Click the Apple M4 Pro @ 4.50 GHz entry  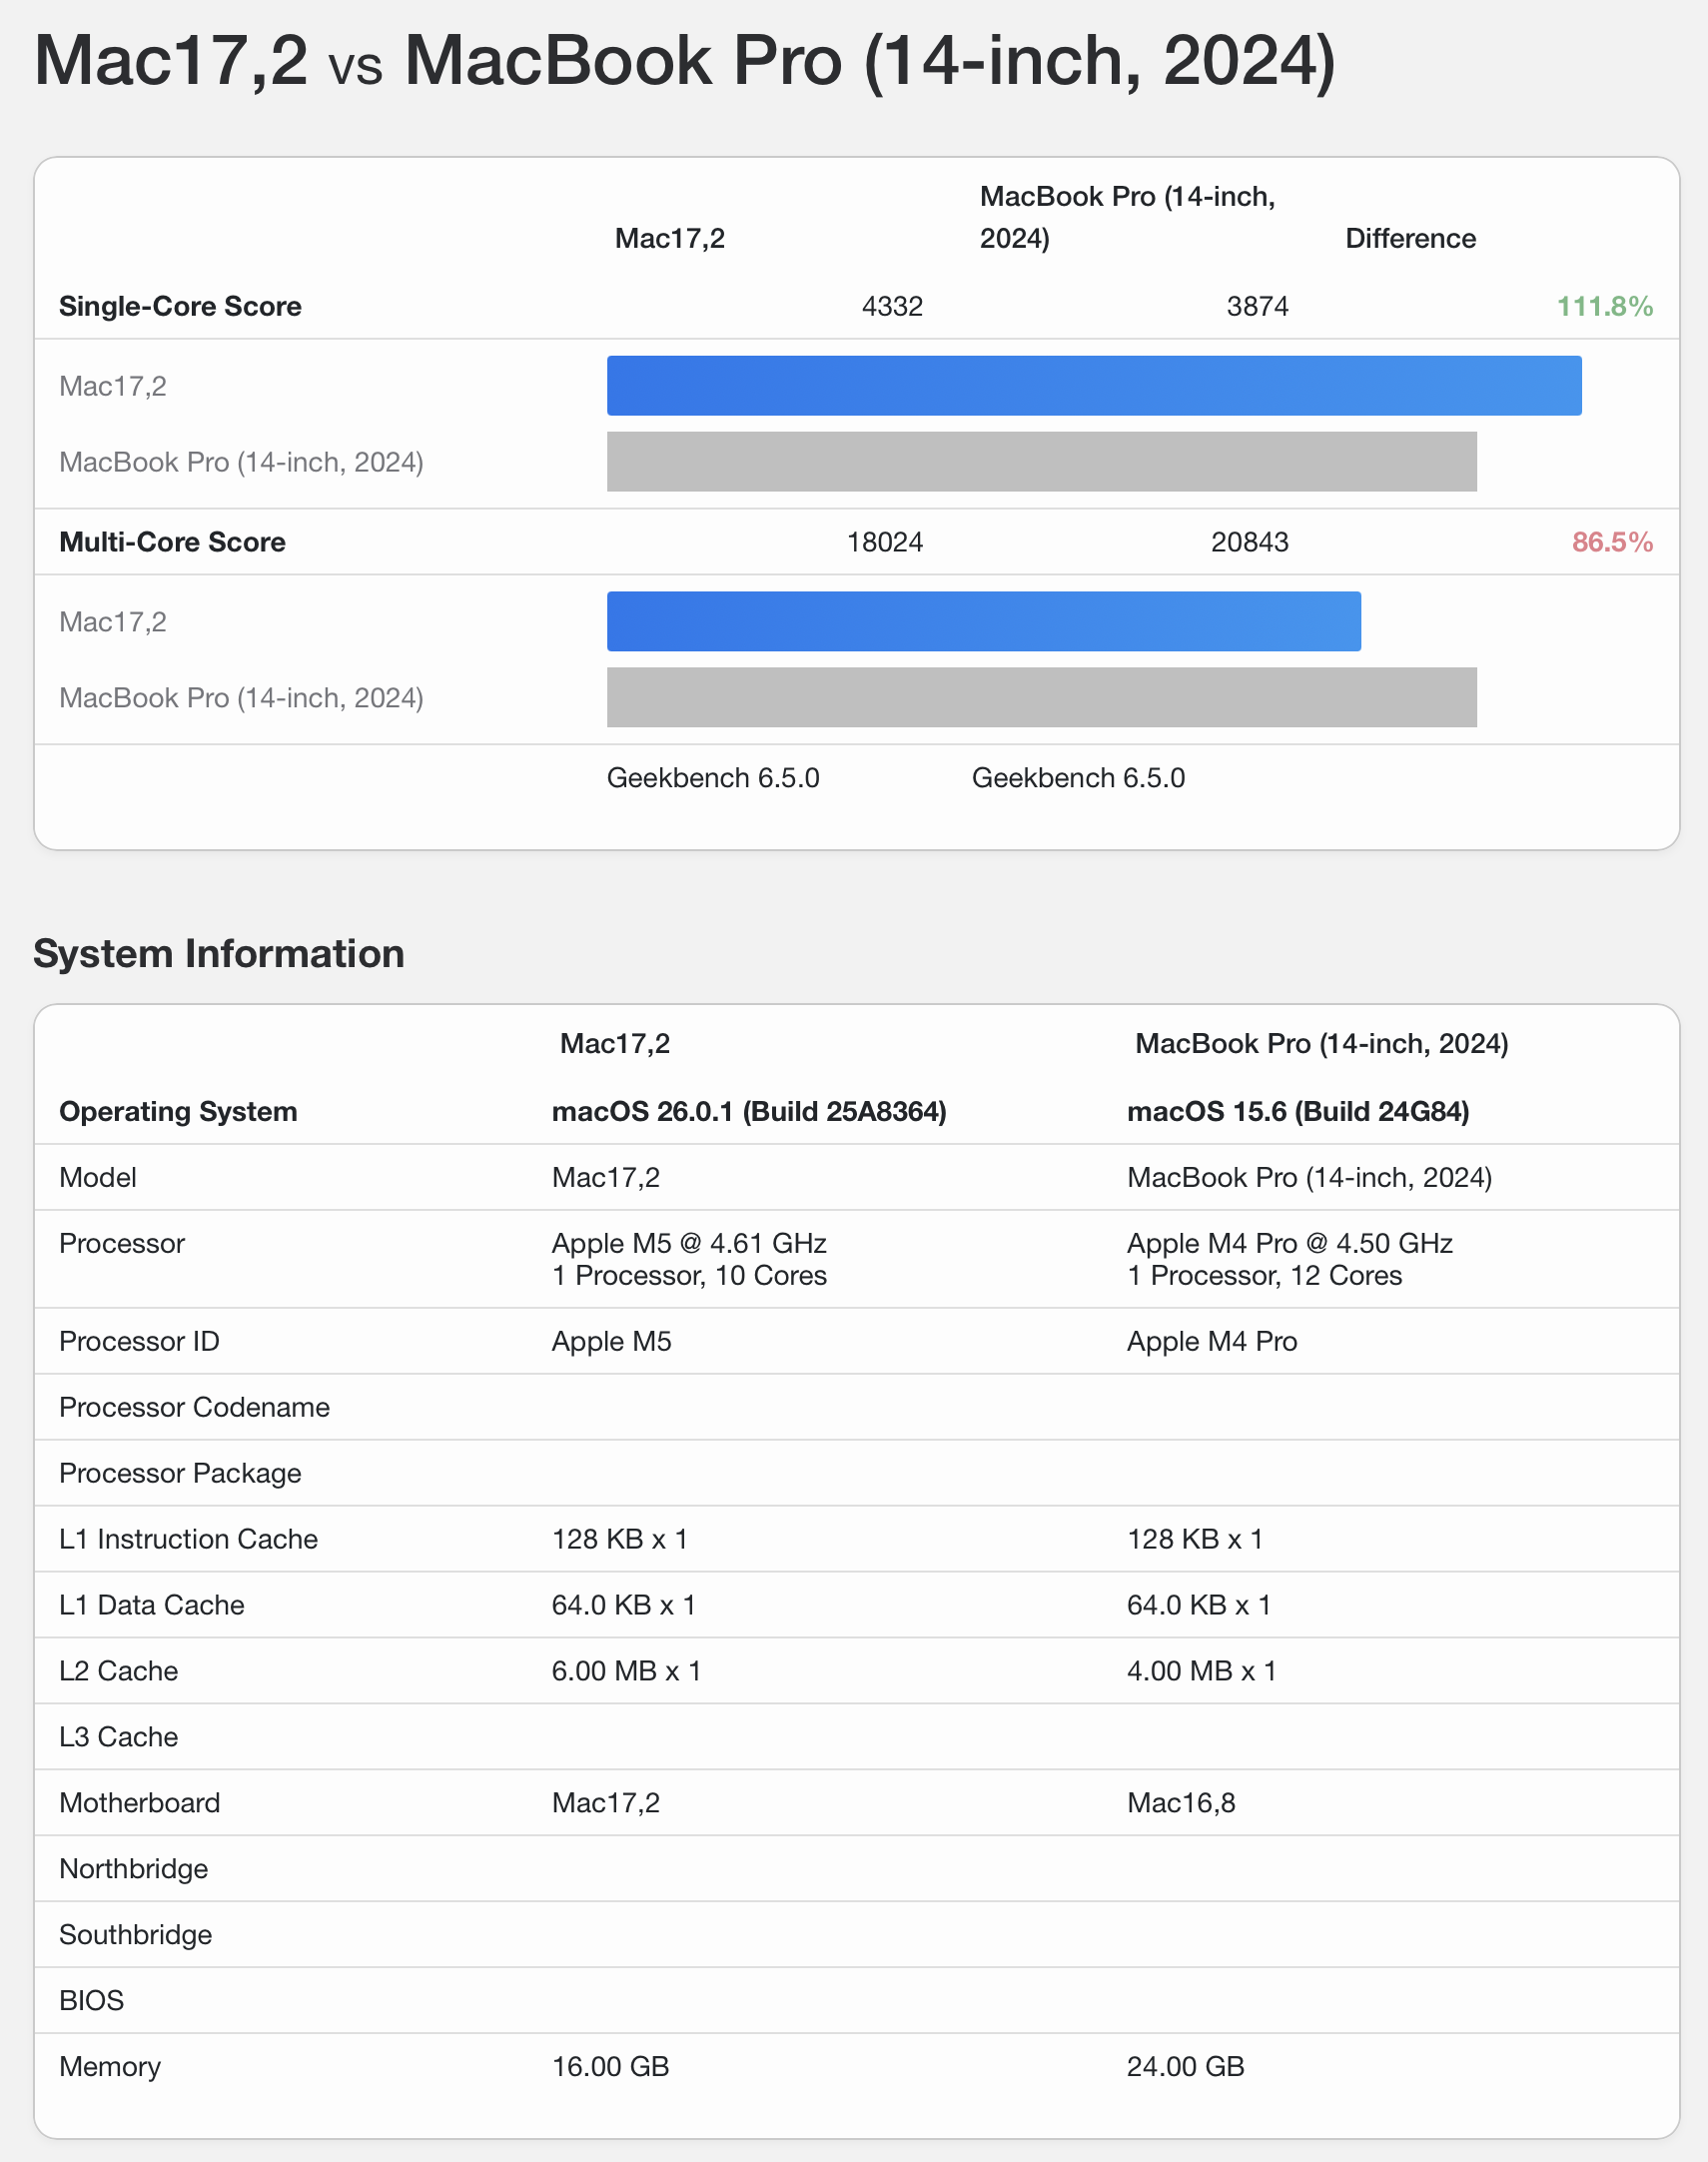[x=1289, y=1243]
